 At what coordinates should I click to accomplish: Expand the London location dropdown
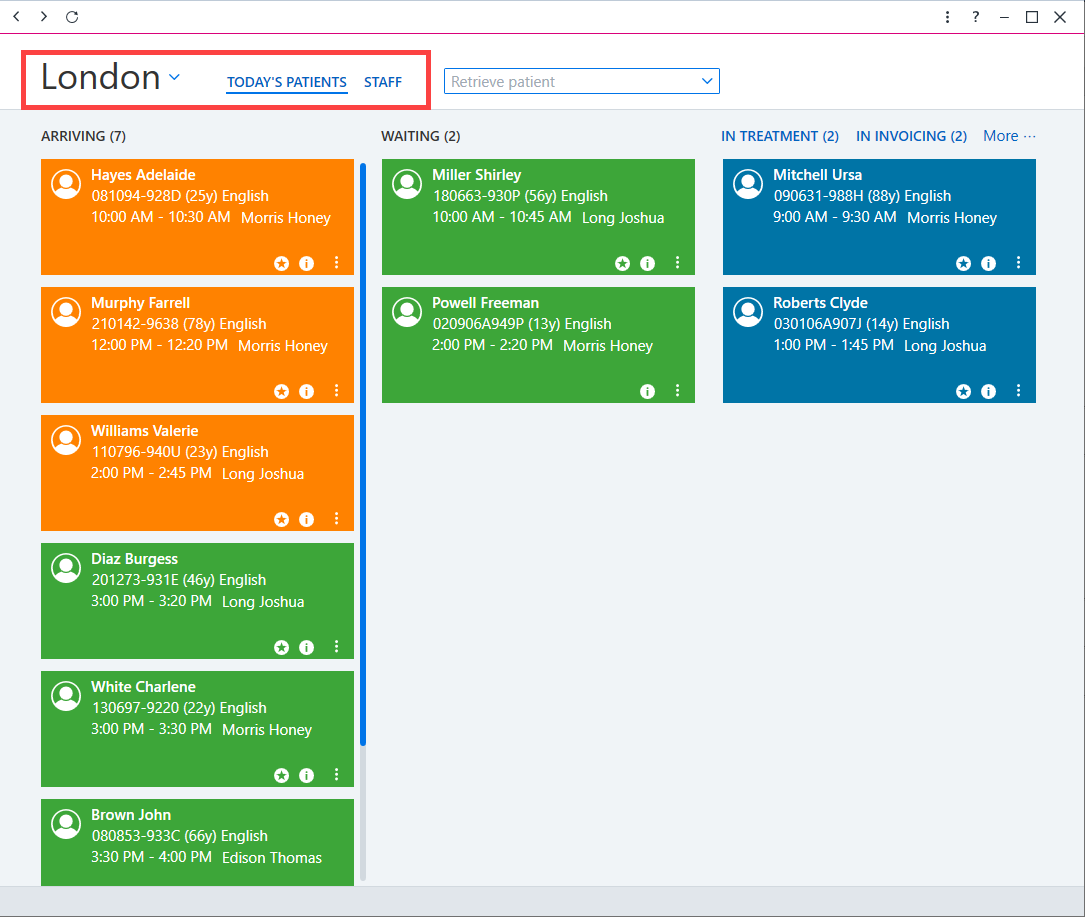pos(174,78)
